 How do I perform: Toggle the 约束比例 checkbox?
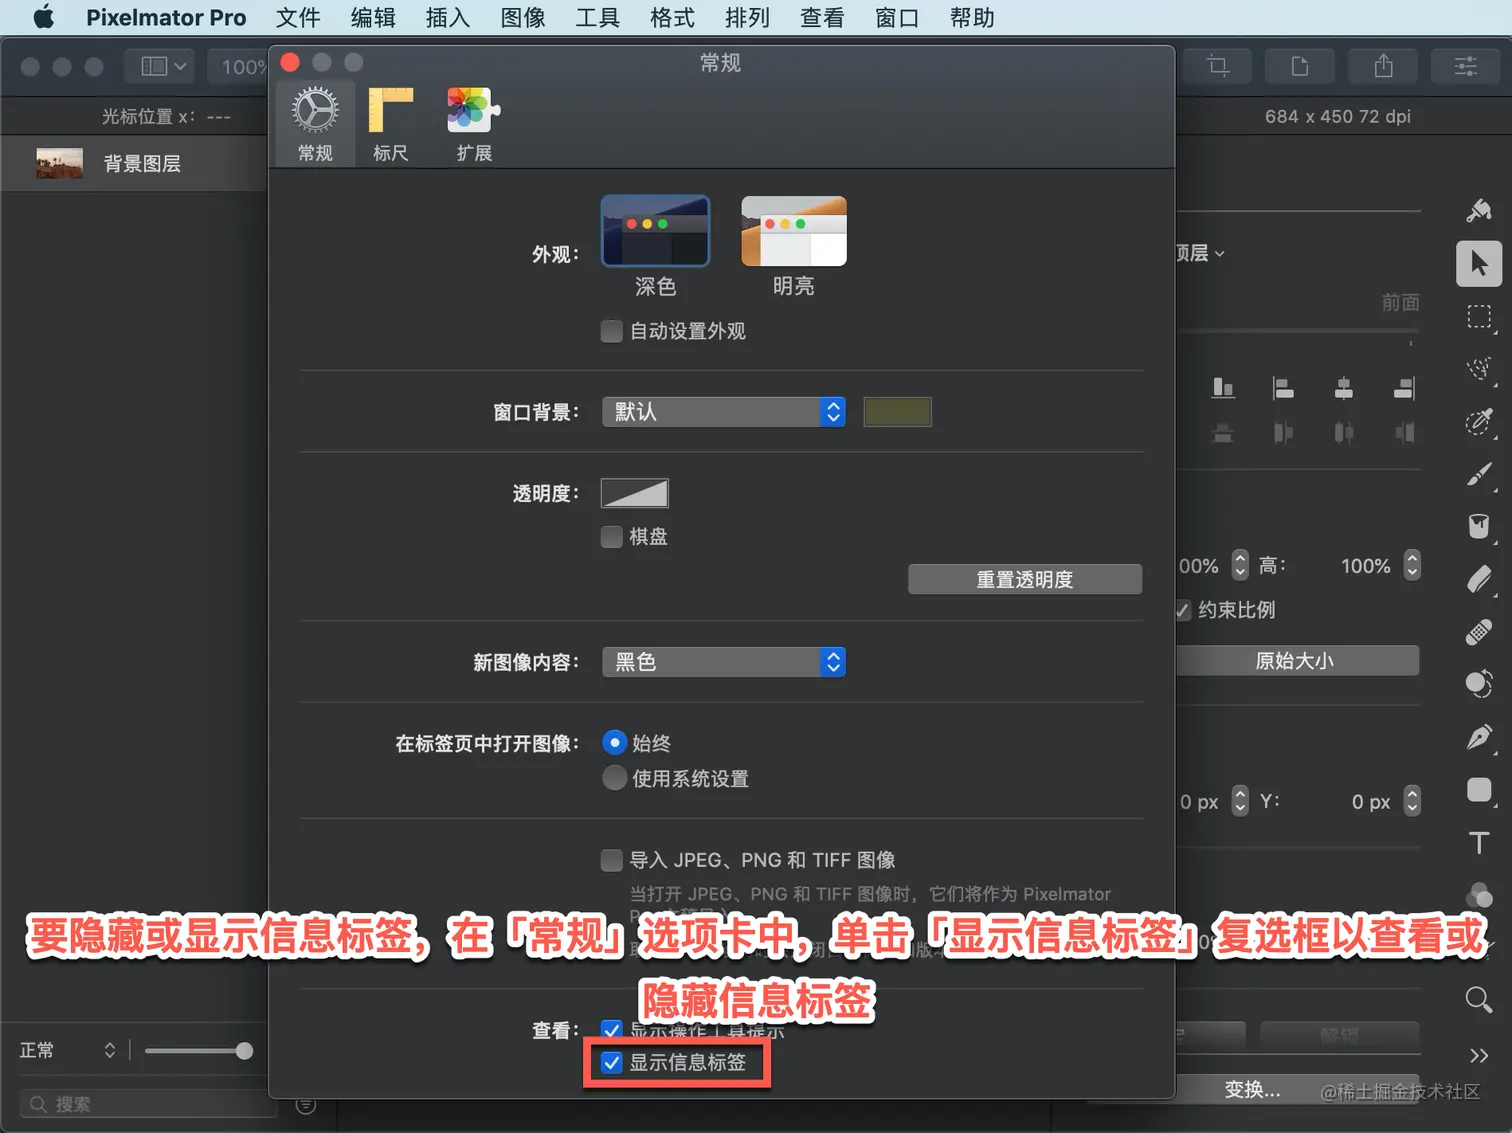pos(1182,610)
